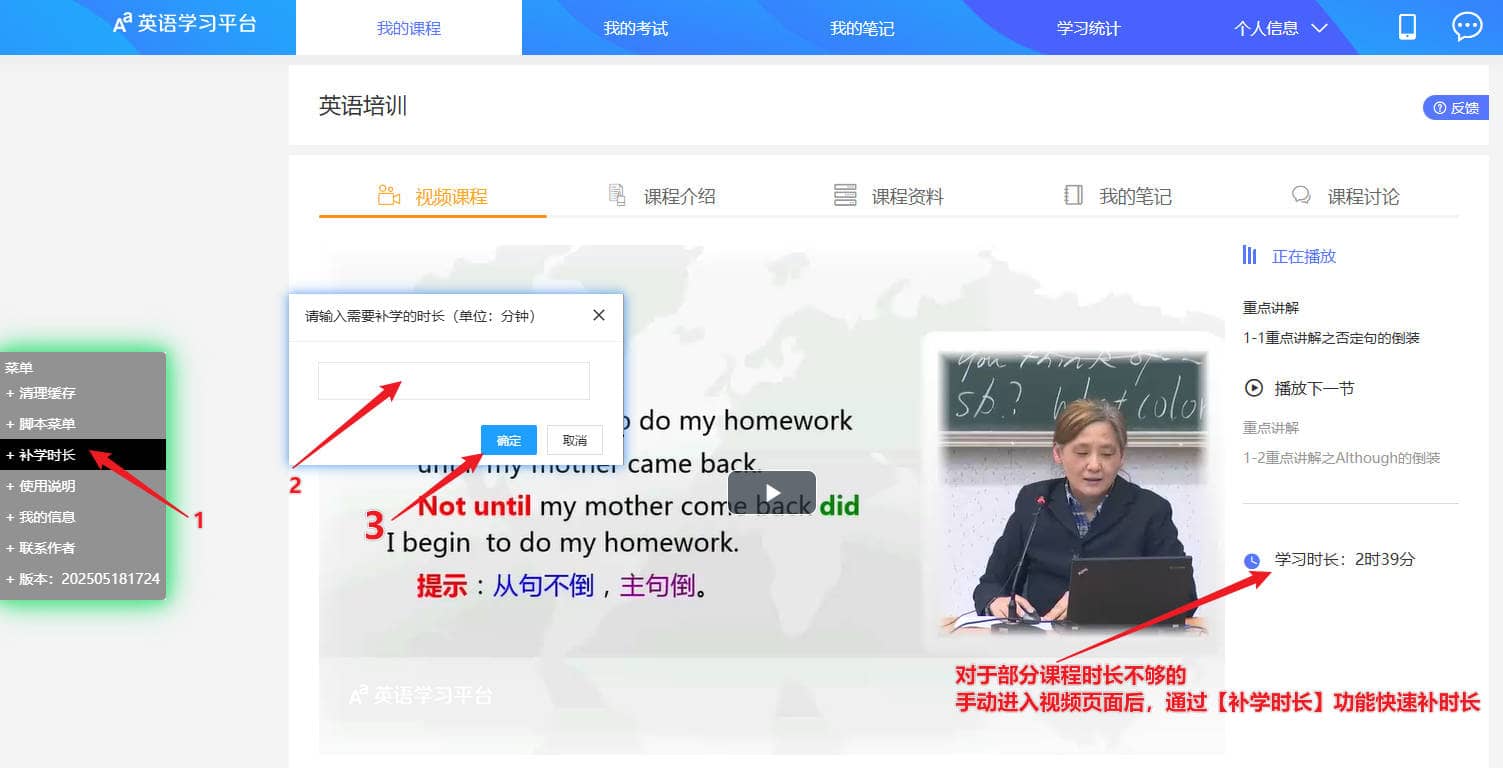
Task: Expand the 个人信息 dropdown
Action: pyautogui.click(x=1280, y=28)
